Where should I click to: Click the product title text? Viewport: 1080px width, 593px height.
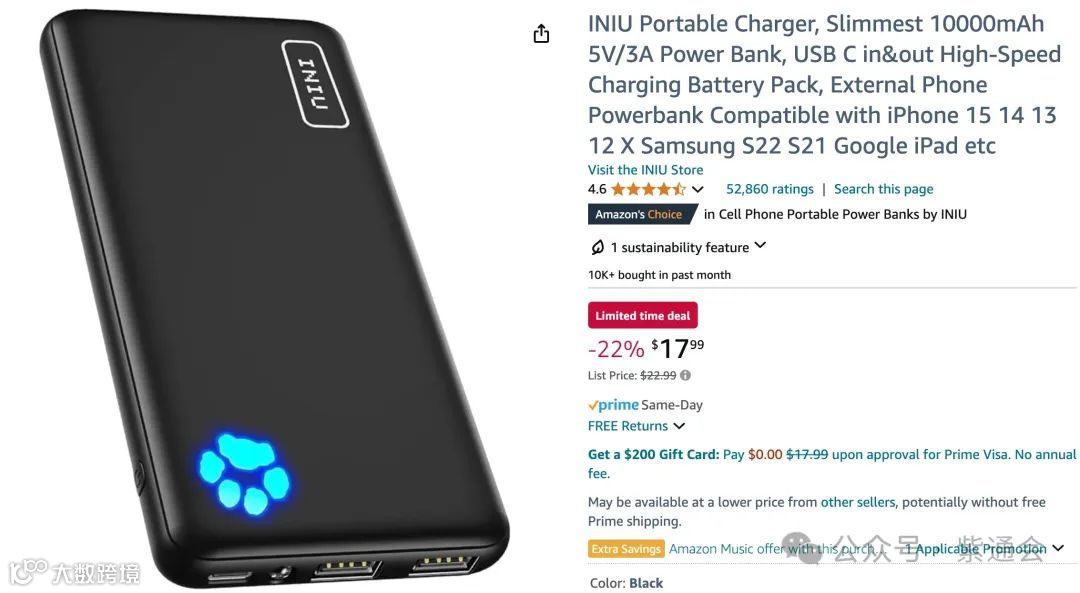(x=824, y=85)
